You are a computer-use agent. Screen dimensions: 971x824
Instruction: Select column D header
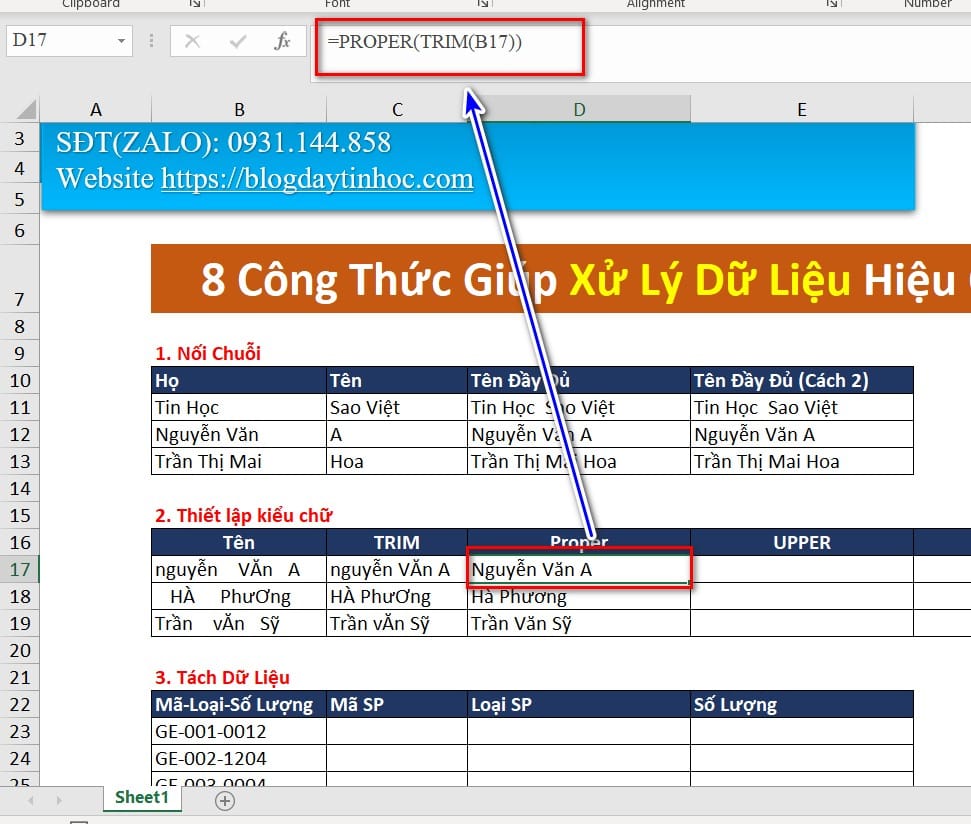click(579, 110)
